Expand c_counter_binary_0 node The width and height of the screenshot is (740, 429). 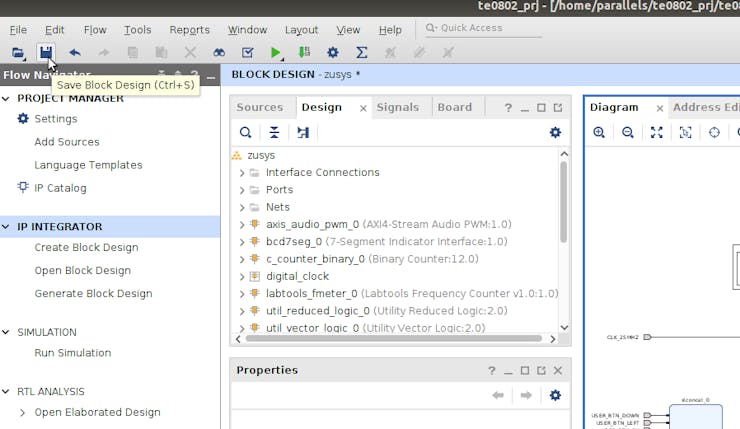coord(242,259)
